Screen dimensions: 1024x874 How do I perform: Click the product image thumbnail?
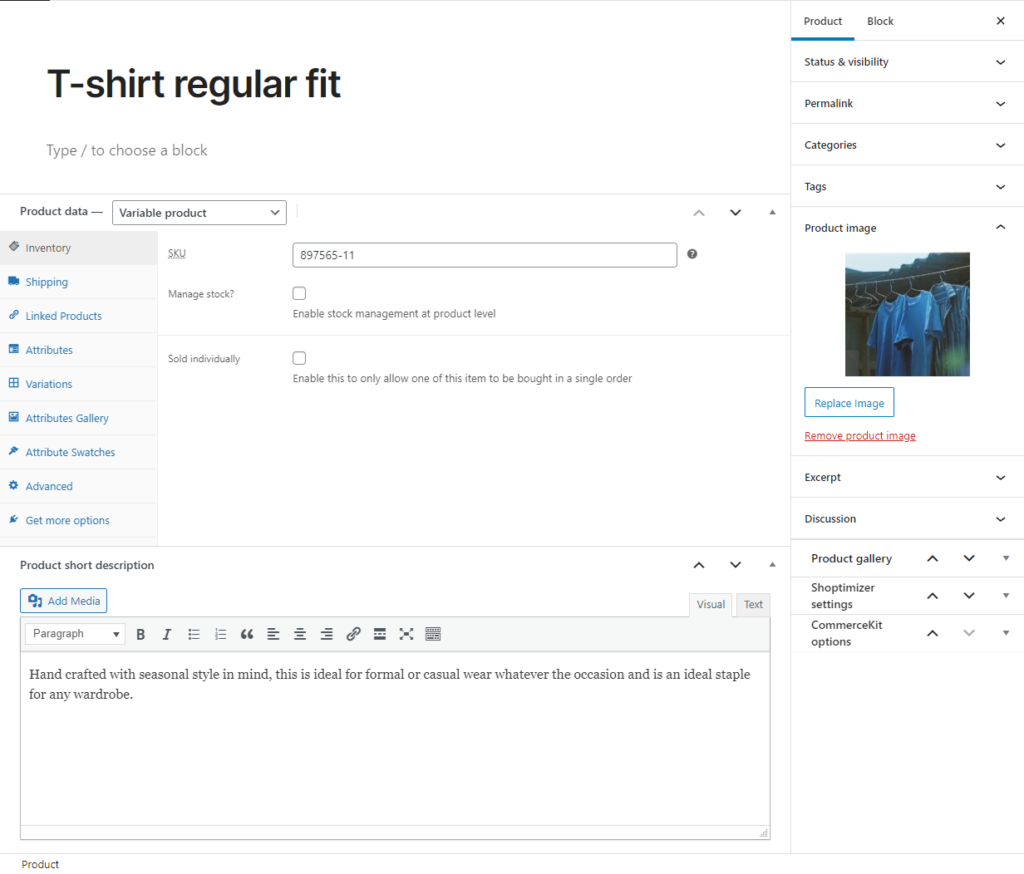click(x=906, y=313)
